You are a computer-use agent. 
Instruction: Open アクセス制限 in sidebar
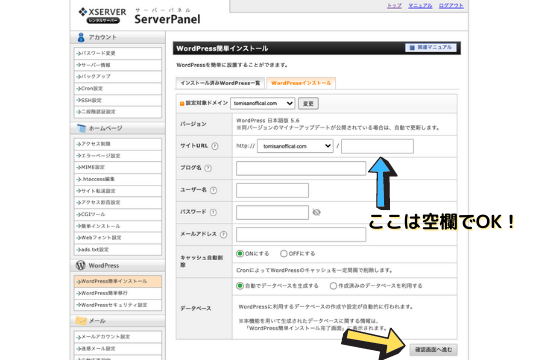118,144
